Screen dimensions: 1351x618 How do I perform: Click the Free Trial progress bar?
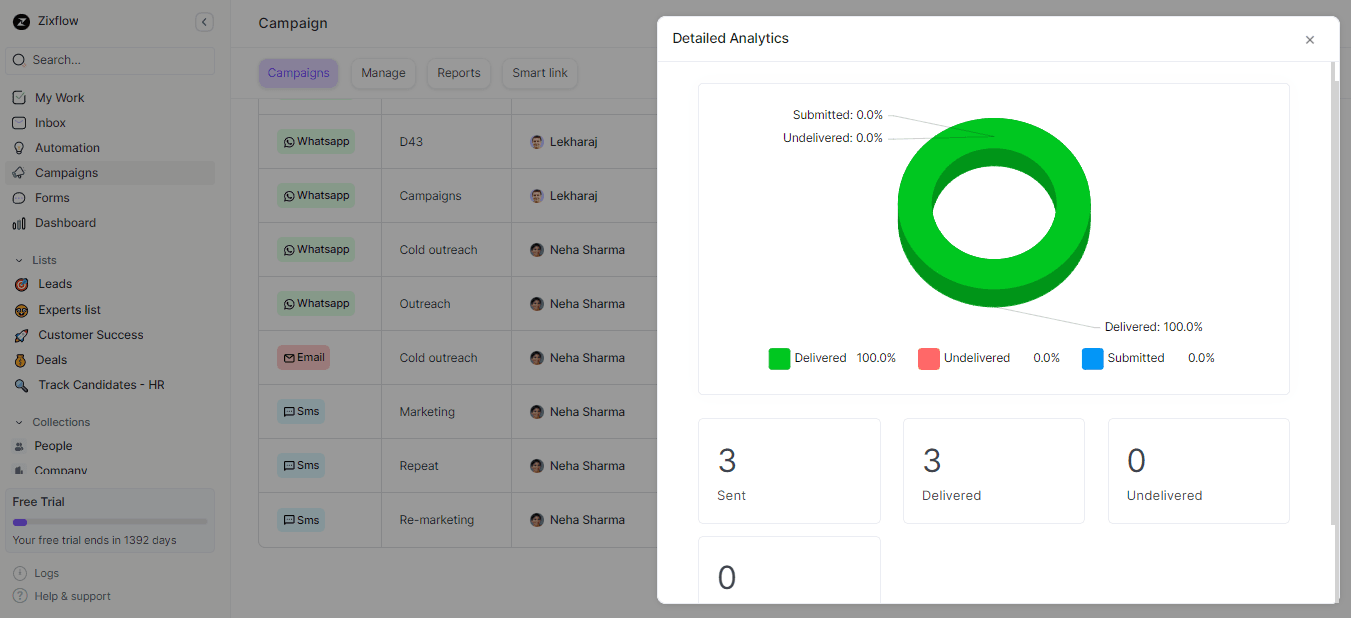(x=109, y=520)
